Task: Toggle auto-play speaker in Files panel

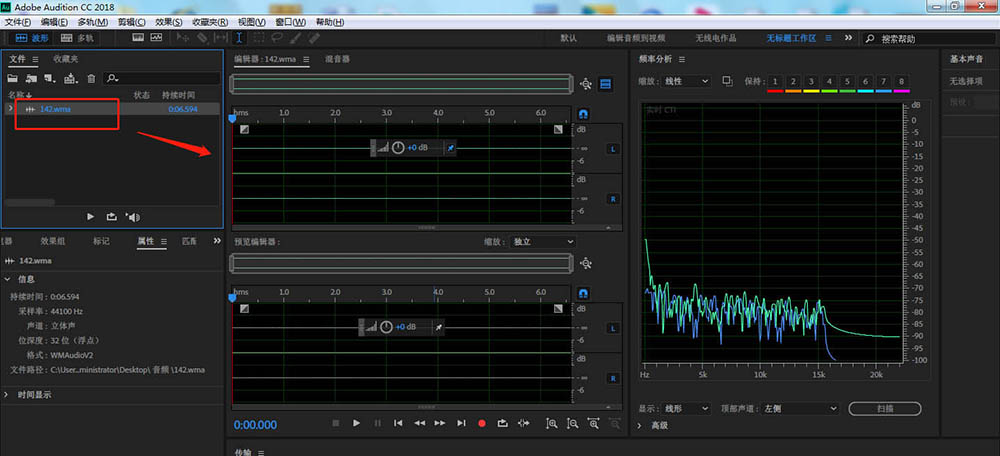Action: (x=133, y=217)
